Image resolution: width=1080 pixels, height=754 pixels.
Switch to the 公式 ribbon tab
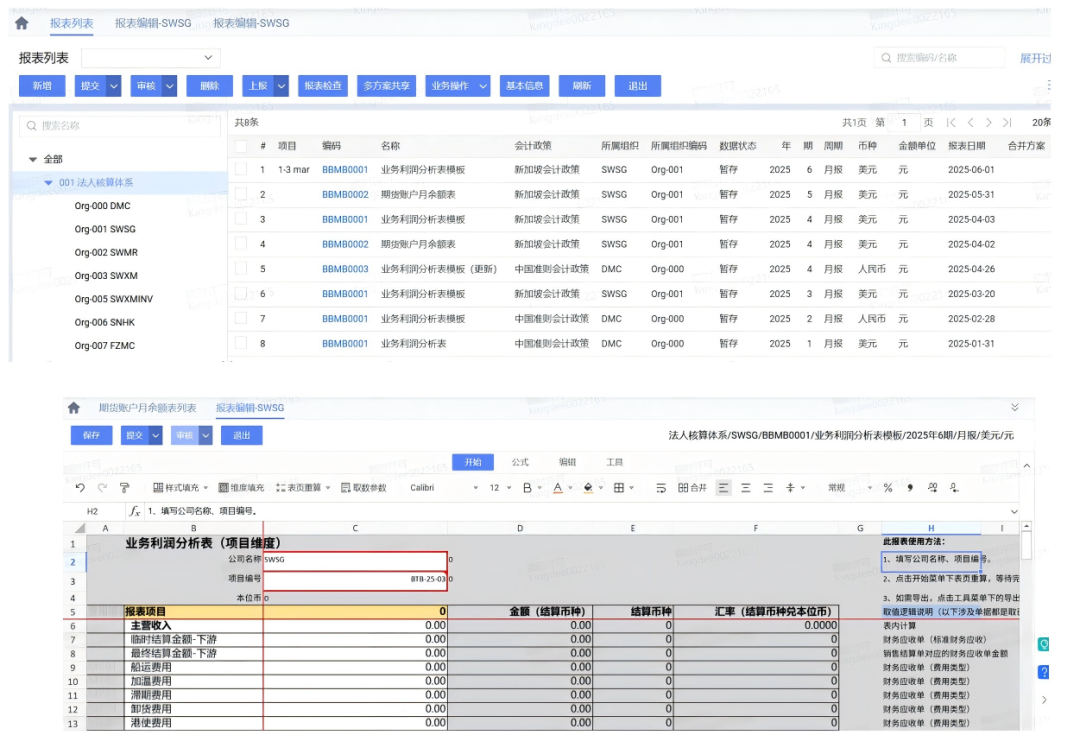click(520, 462)
